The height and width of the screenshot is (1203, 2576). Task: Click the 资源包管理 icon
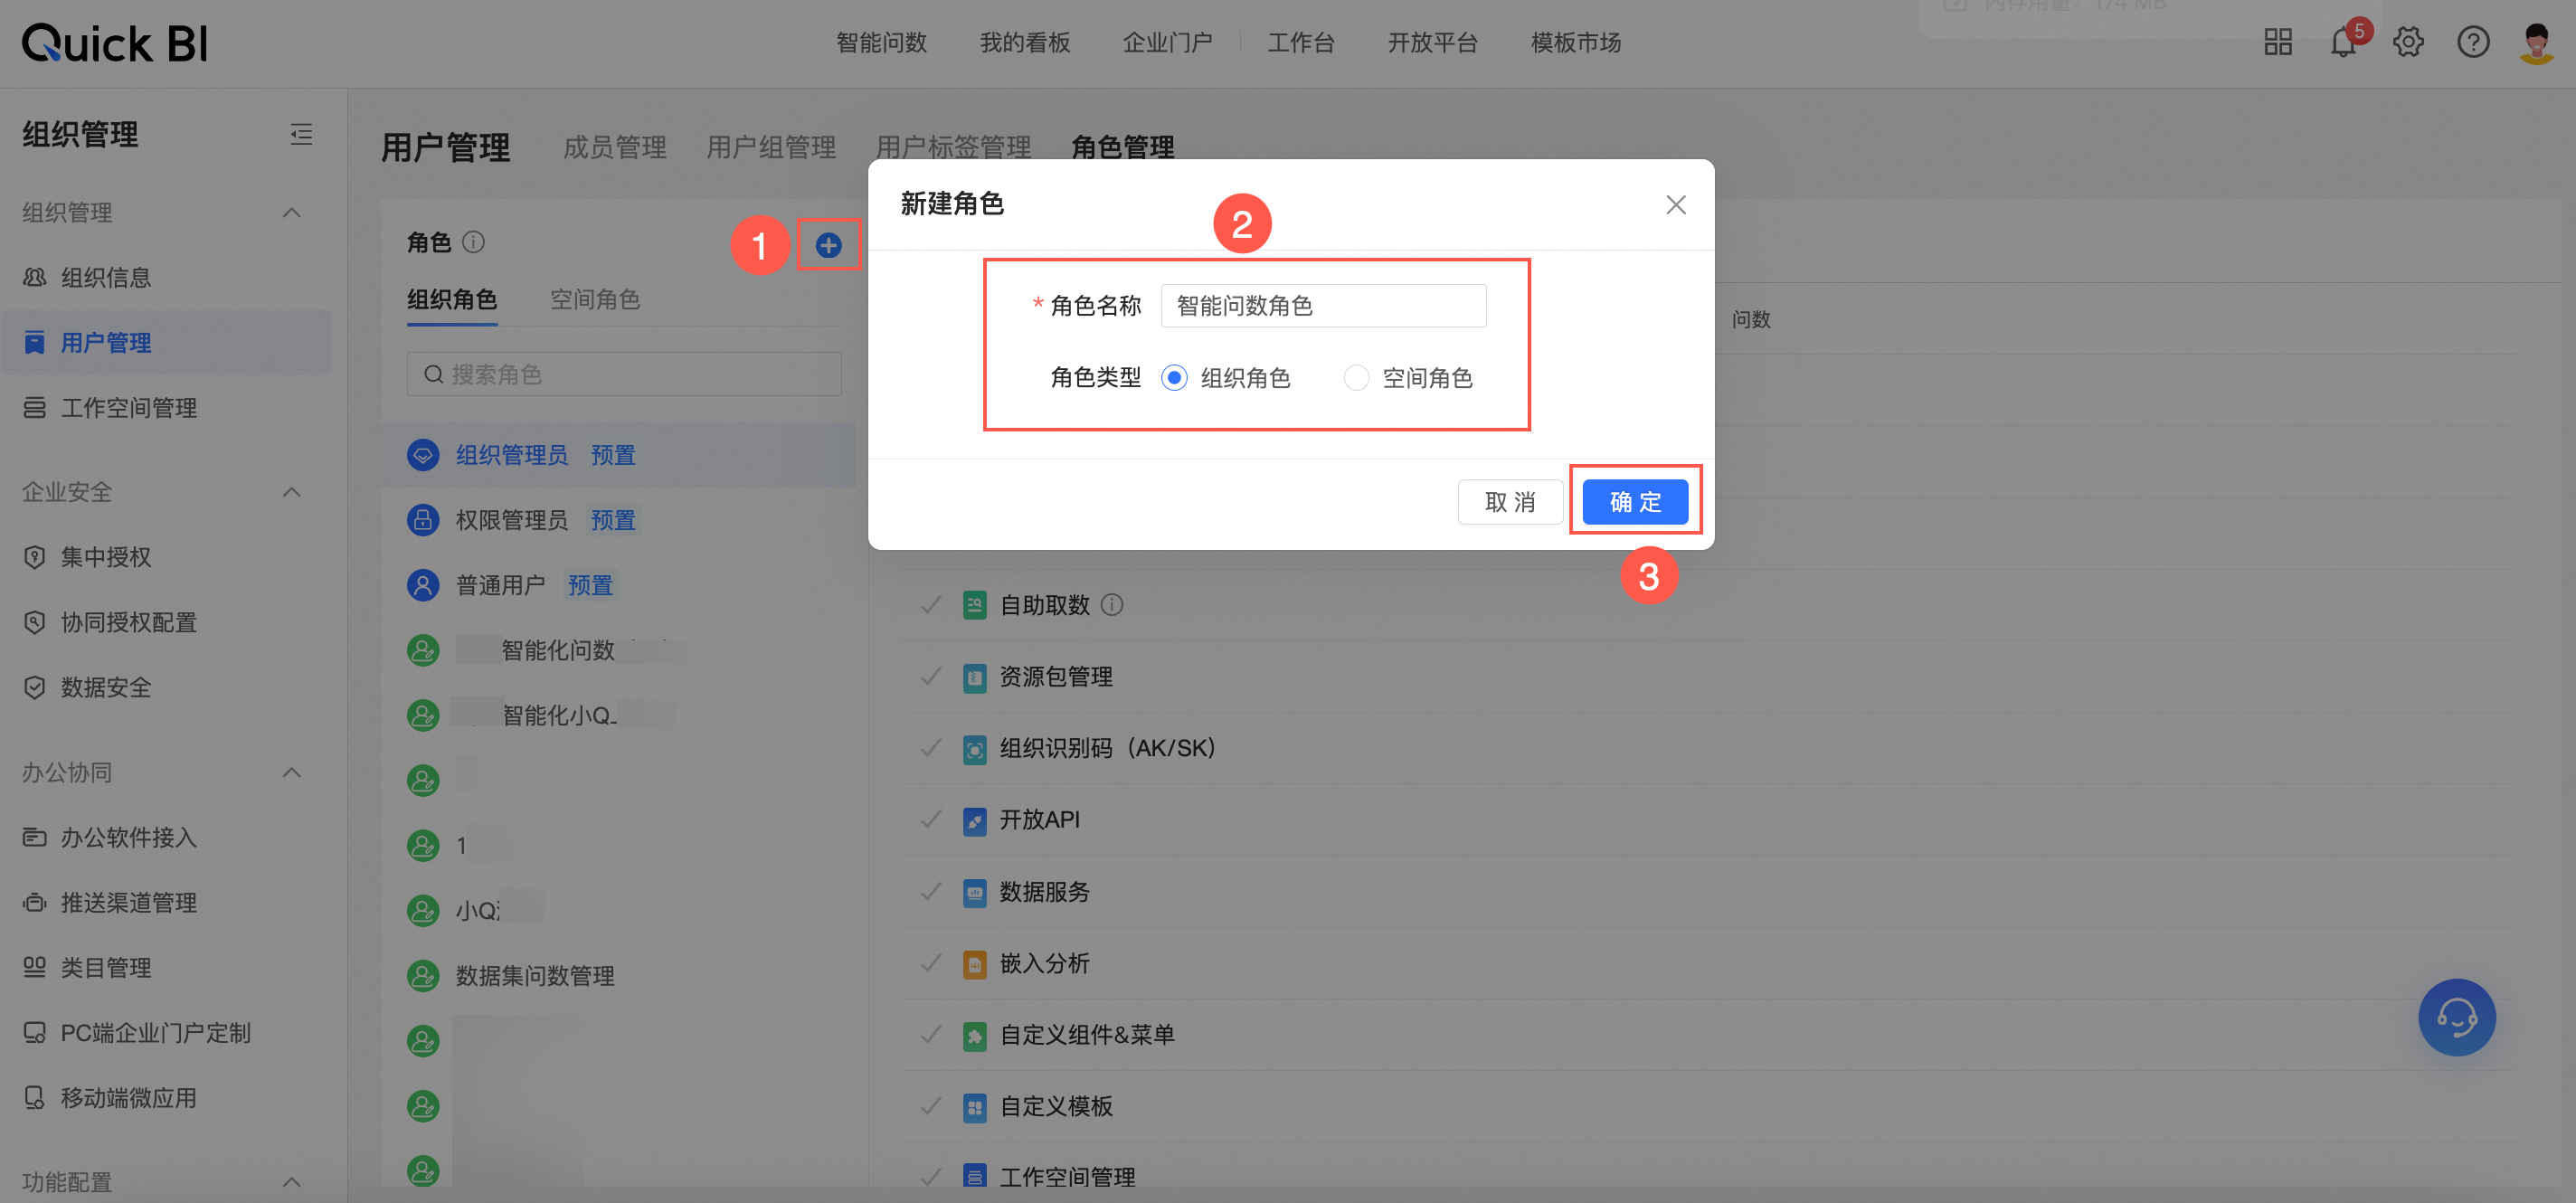[974, 677]
